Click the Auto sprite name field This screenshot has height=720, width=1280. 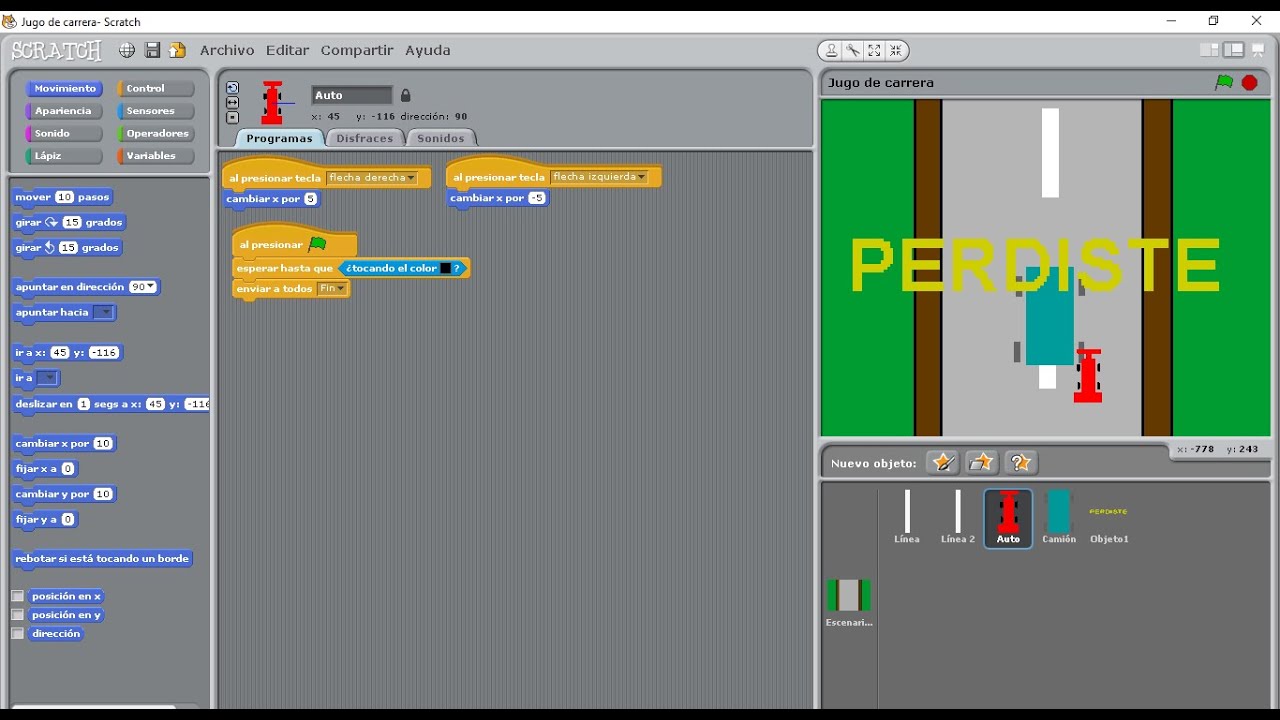(352, 95)
